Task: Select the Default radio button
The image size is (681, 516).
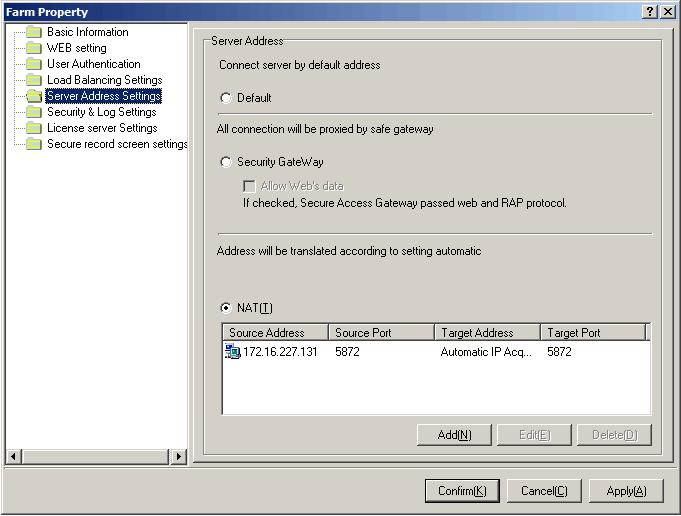Action: 226,98
